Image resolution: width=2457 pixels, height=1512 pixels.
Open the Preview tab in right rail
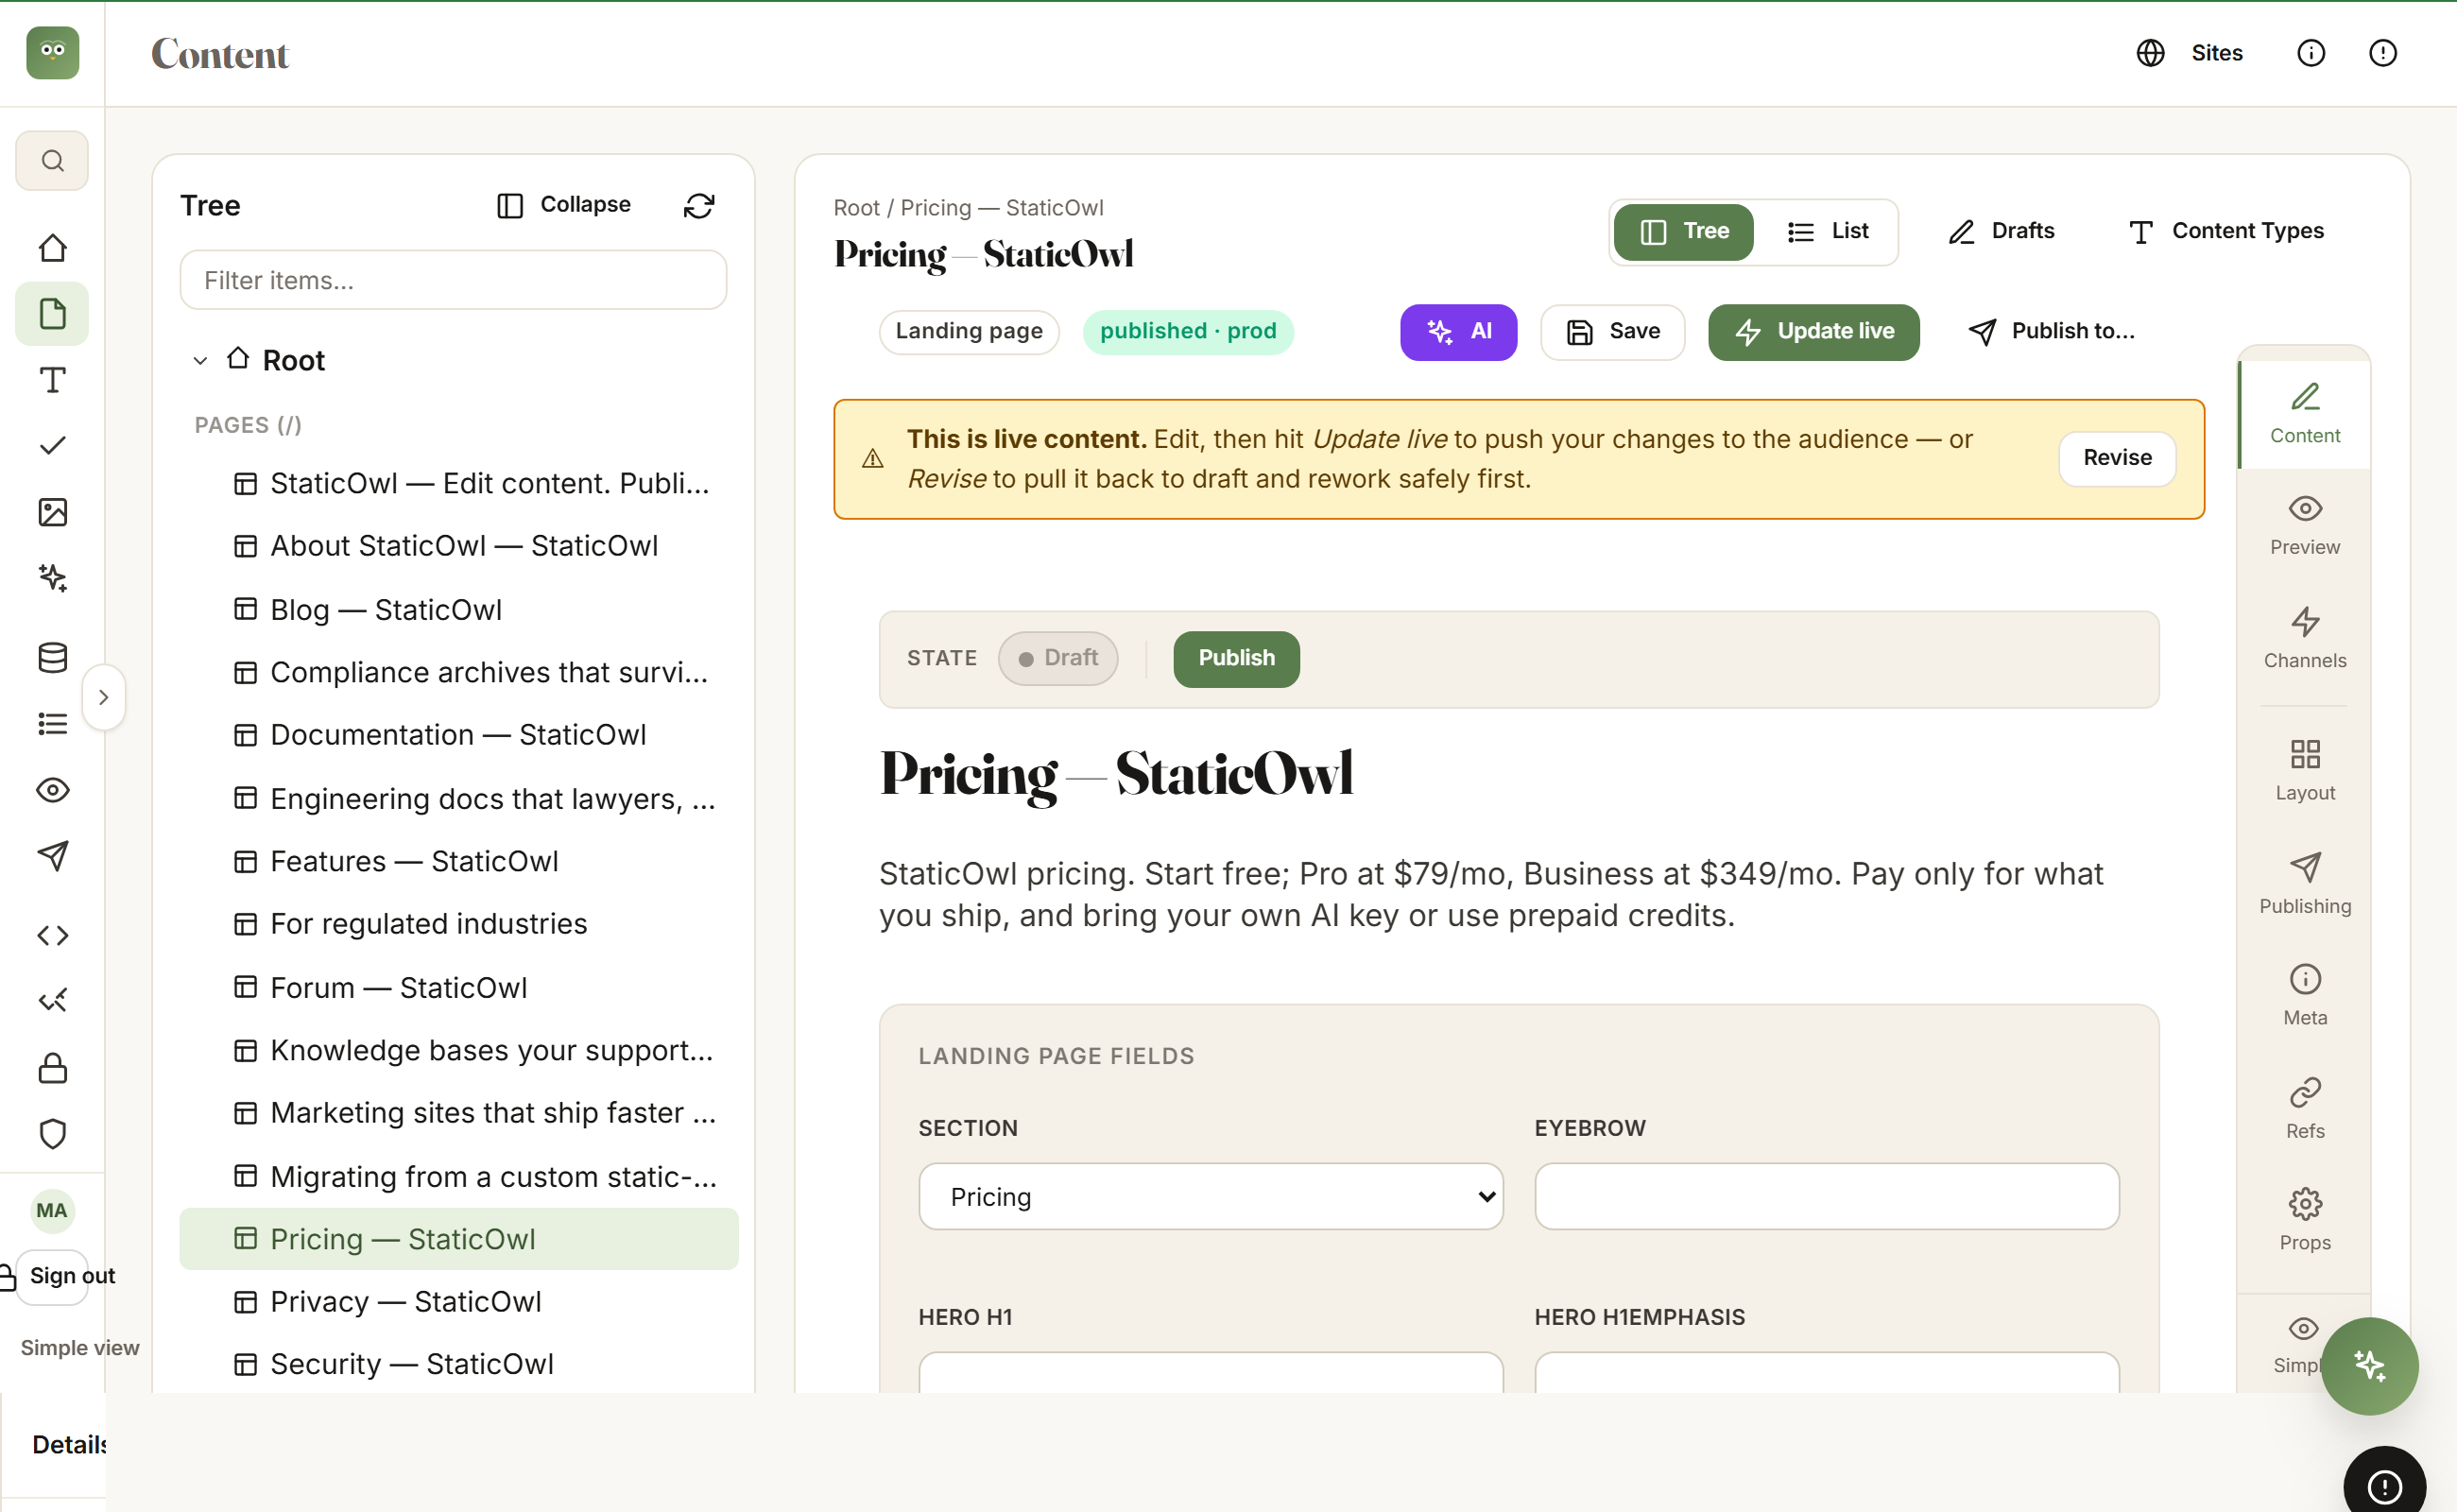point(2304,525)
